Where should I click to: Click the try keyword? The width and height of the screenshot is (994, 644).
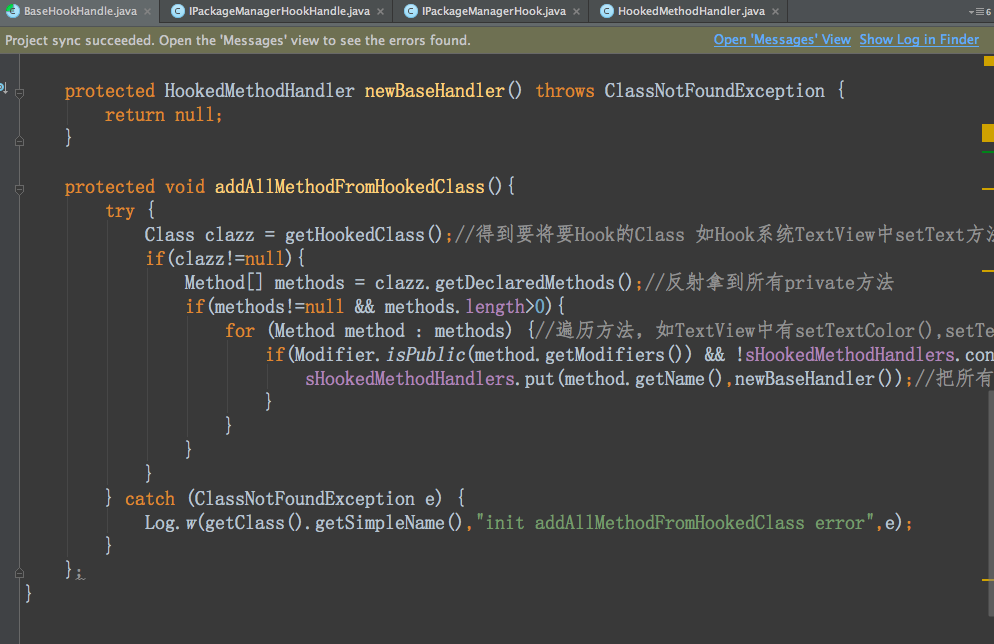[x=120, y=210]
